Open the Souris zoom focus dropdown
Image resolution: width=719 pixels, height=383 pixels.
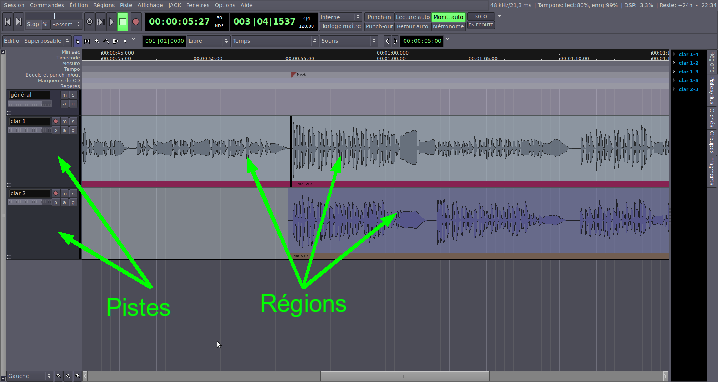click(348, 41)
